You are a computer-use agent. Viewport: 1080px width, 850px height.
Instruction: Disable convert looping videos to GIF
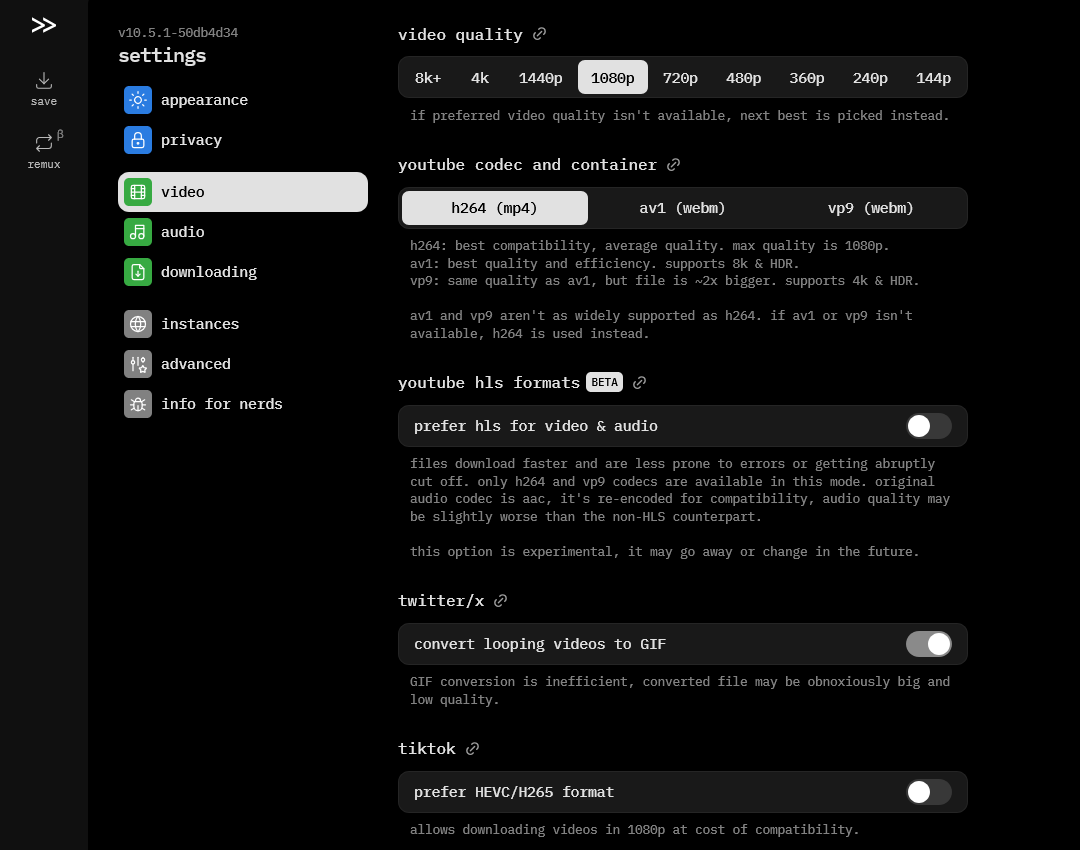click(x=928, y=644)
